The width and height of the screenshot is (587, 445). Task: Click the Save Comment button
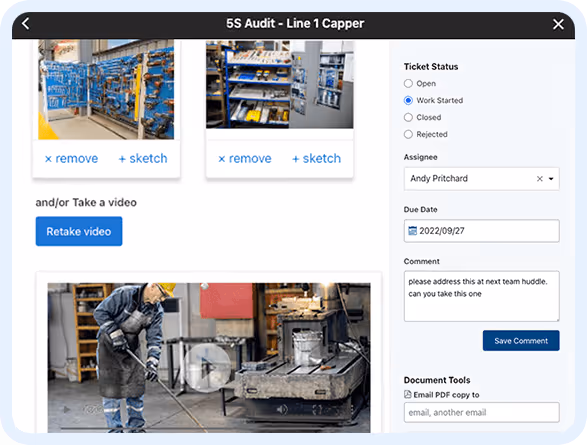(521, 341)
